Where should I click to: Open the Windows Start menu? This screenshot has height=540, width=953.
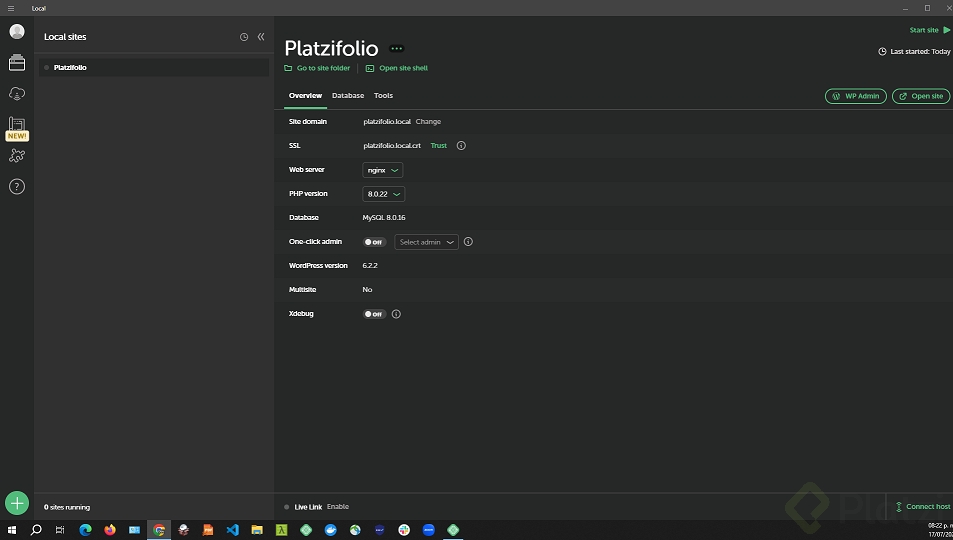point(12,530)
